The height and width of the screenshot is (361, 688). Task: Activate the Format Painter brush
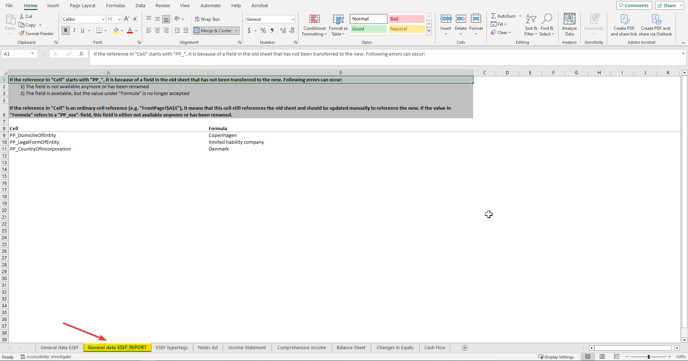[22, 33]
